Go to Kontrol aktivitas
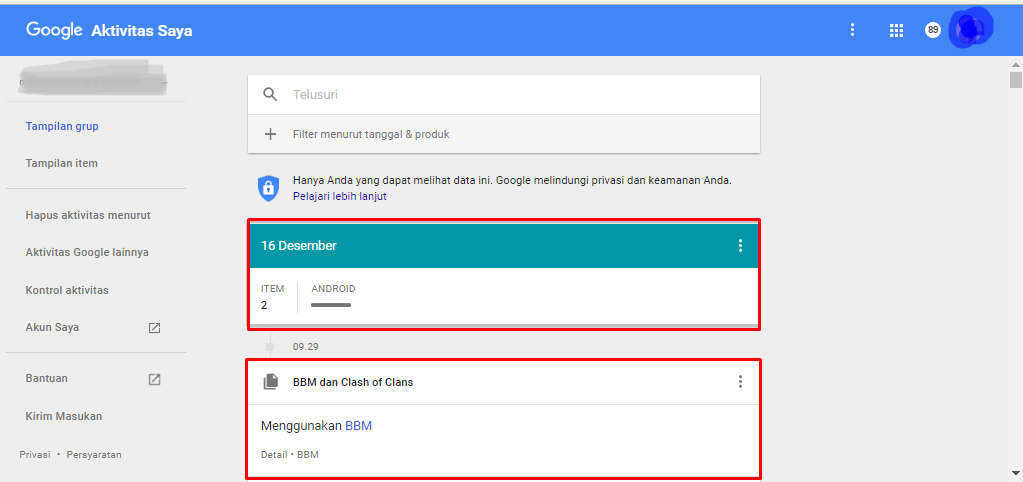The height and width of the screenshot is (482, 1023). [x=67, y=290]
